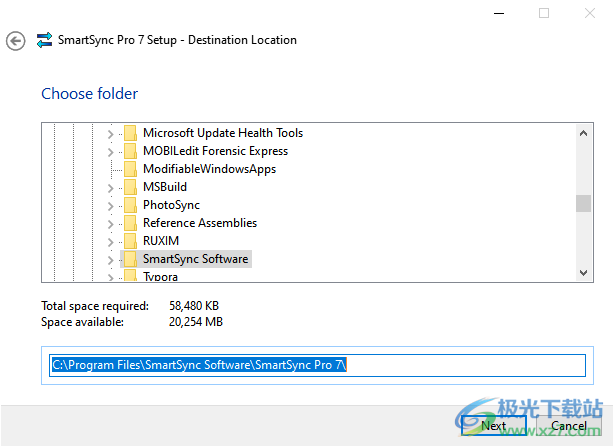The height and width of the screenshot is (447, 614).
Task: Expand the PhotoSync tree node
Action: (110, 206)
